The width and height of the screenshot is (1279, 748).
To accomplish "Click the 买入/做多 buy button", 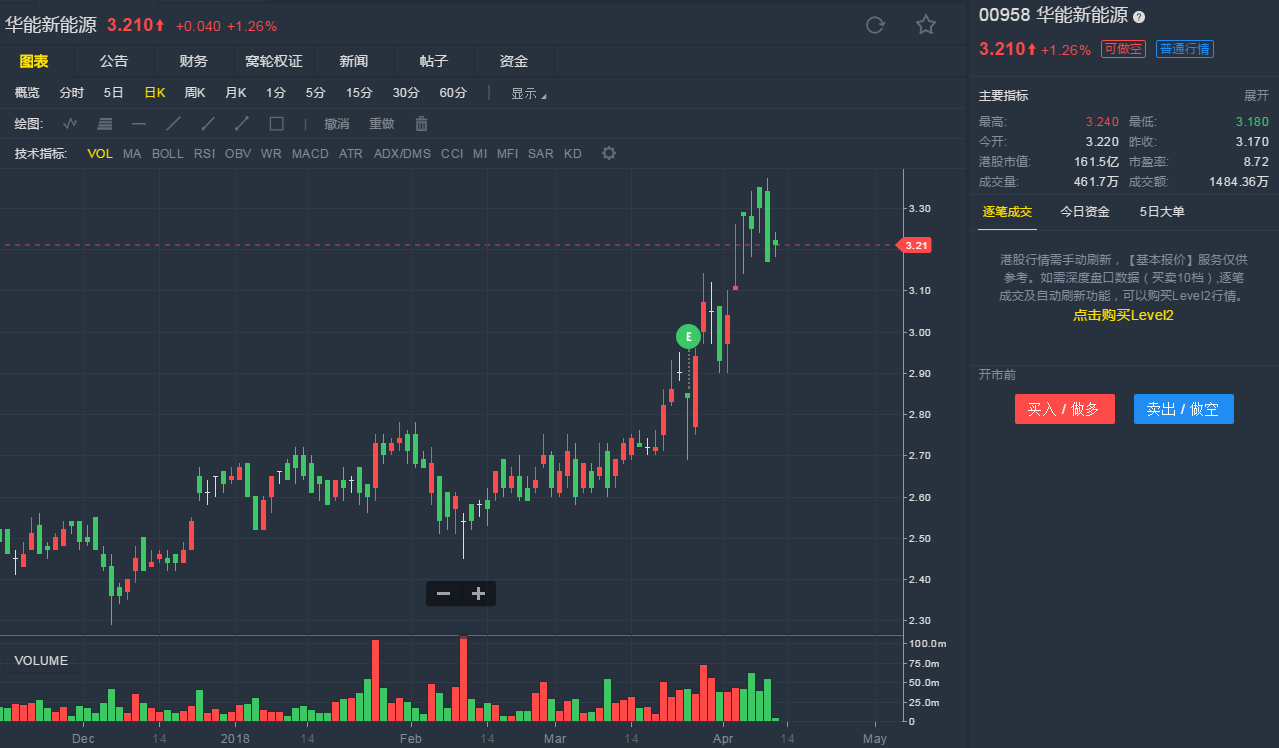I will coord(1064,408).
